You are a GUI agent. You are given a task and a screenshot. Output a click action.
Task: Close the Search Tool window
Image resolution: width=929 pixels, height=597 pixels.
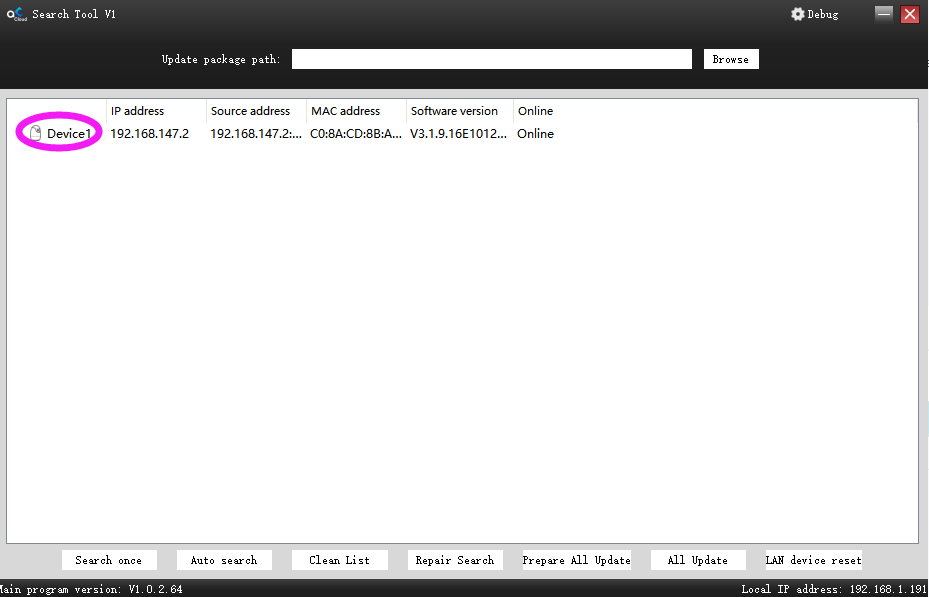(x=909, y=14)
